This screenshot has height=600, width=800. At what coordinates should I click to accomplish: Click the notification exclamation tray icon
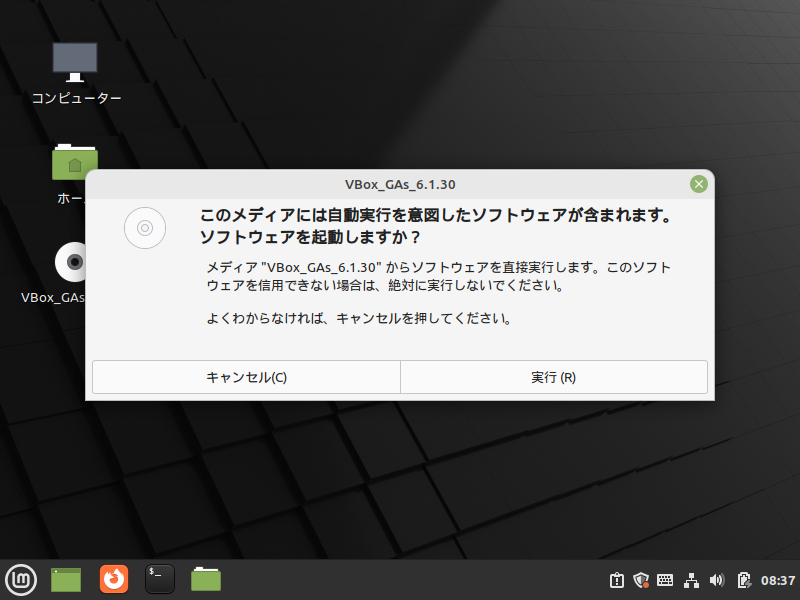point(616,580)
